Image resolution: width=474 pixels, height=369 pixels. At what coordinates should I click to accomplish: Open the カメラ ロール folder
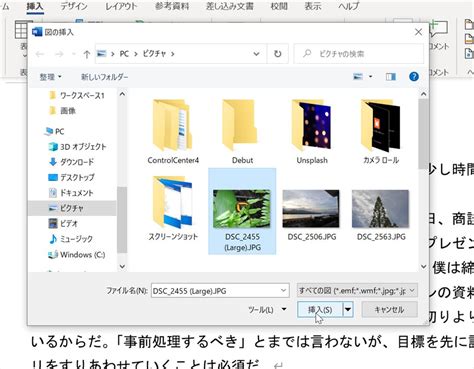(x=381, y=132)
